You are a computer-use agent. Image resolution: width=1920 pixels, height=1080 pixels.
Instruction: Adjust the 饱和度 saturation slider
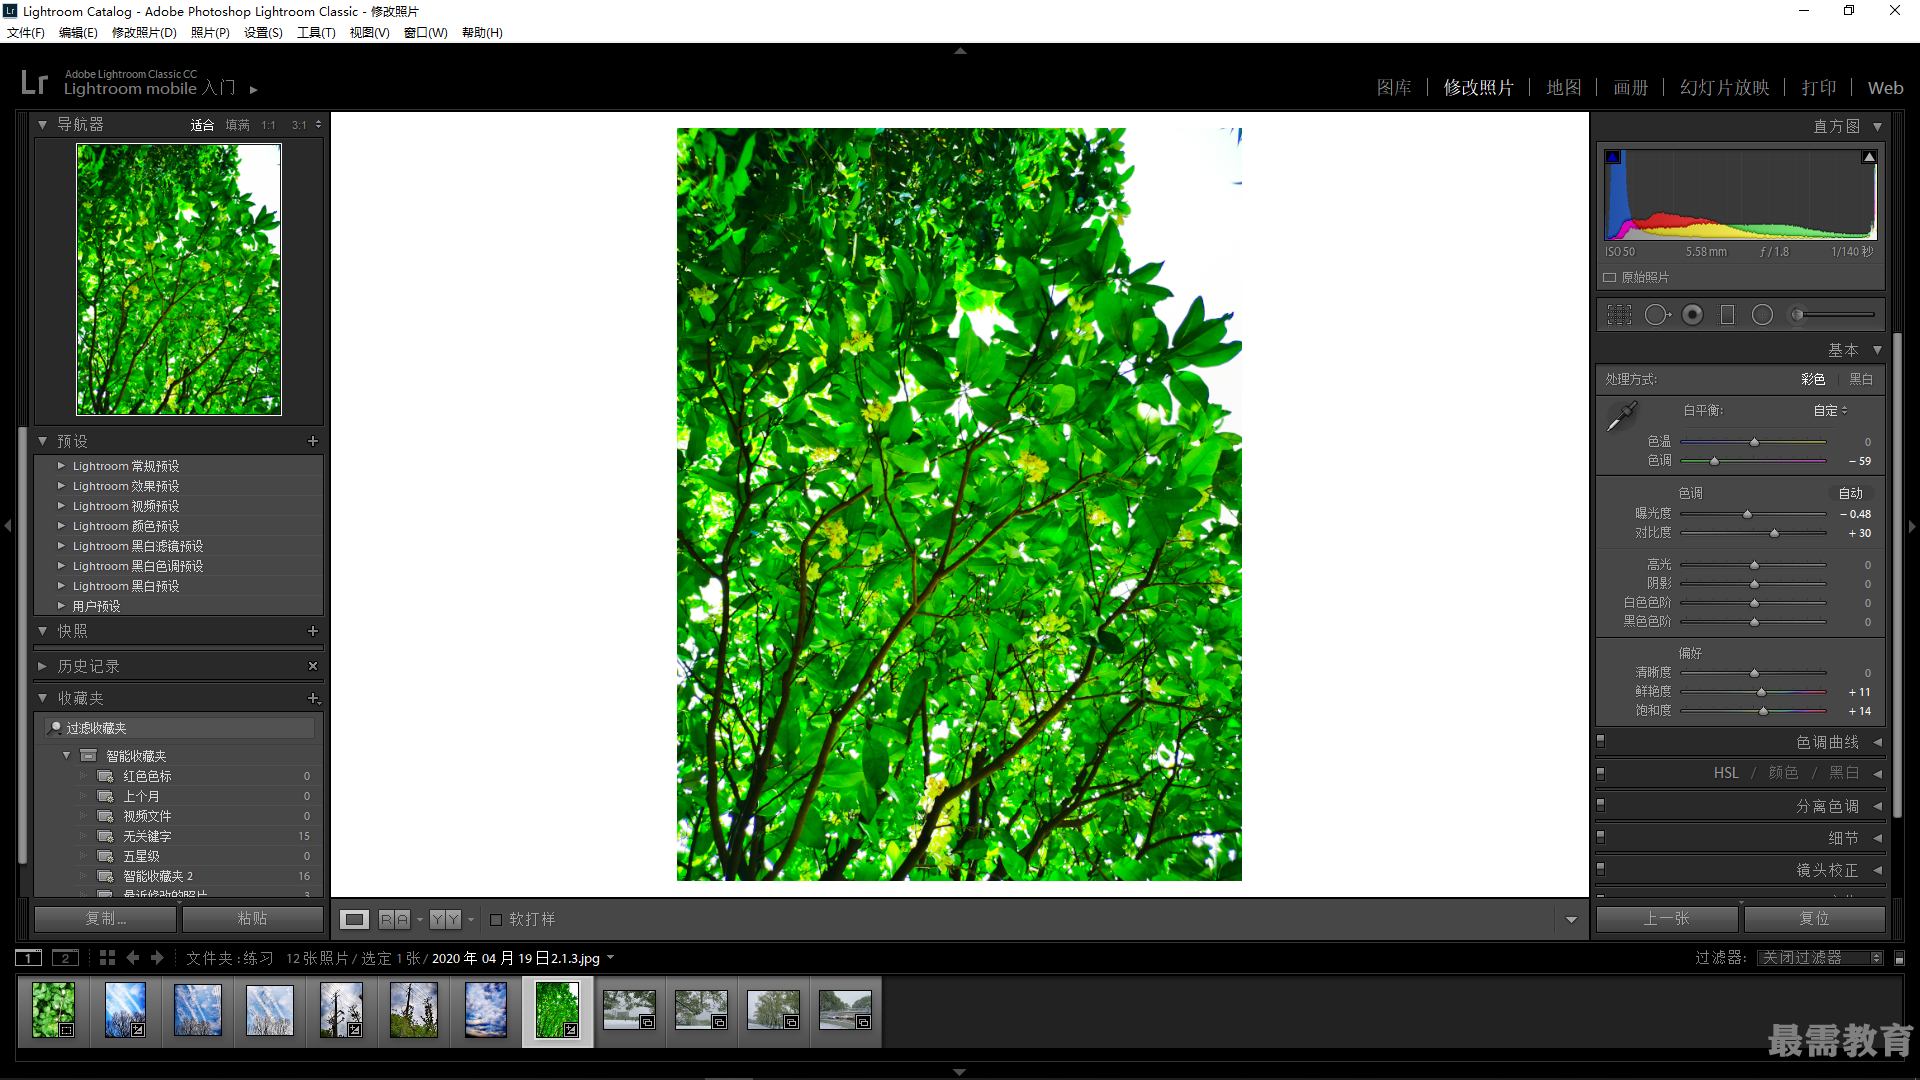pyautogui.click(x=1763, y=711)
